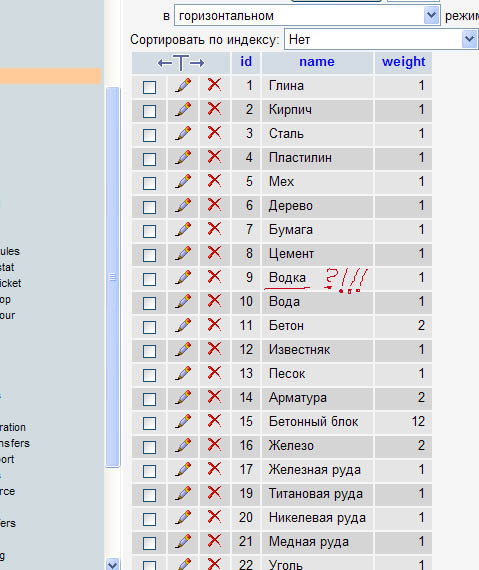Click the sidebar scrollbar thumb

pyautogui.click(x=113, y=277)
